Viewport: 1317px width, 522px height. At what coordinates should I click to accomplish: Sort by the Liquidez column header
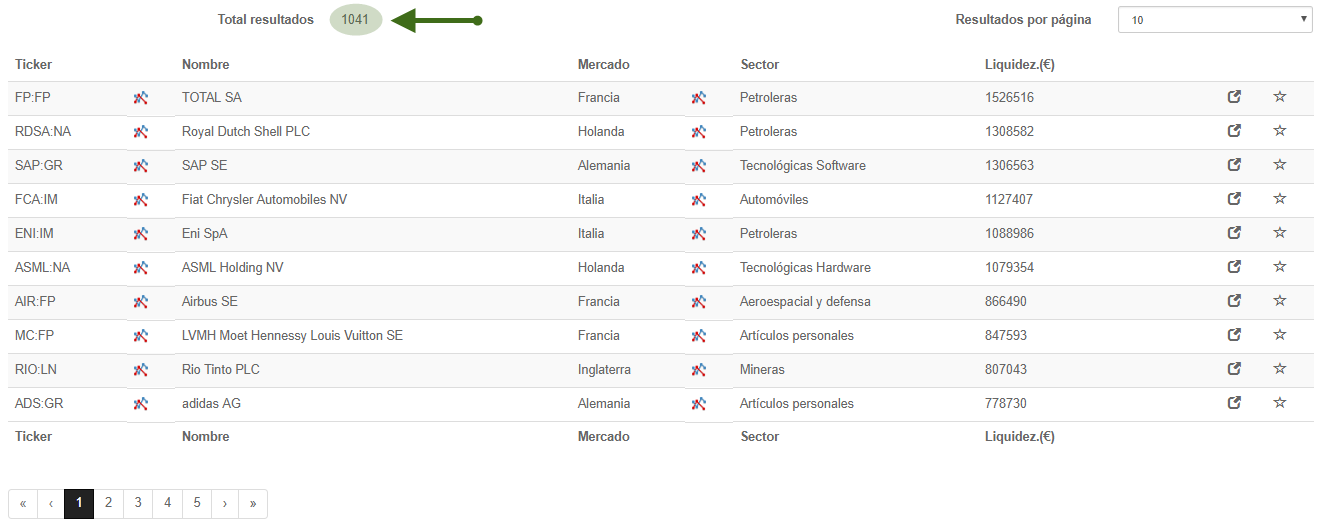[1020, 64]
